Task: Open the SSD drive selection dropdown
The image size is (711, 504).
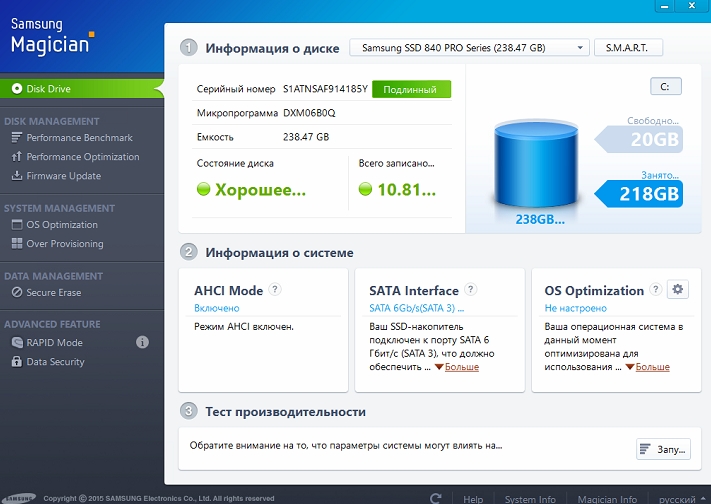Action: 469,48
